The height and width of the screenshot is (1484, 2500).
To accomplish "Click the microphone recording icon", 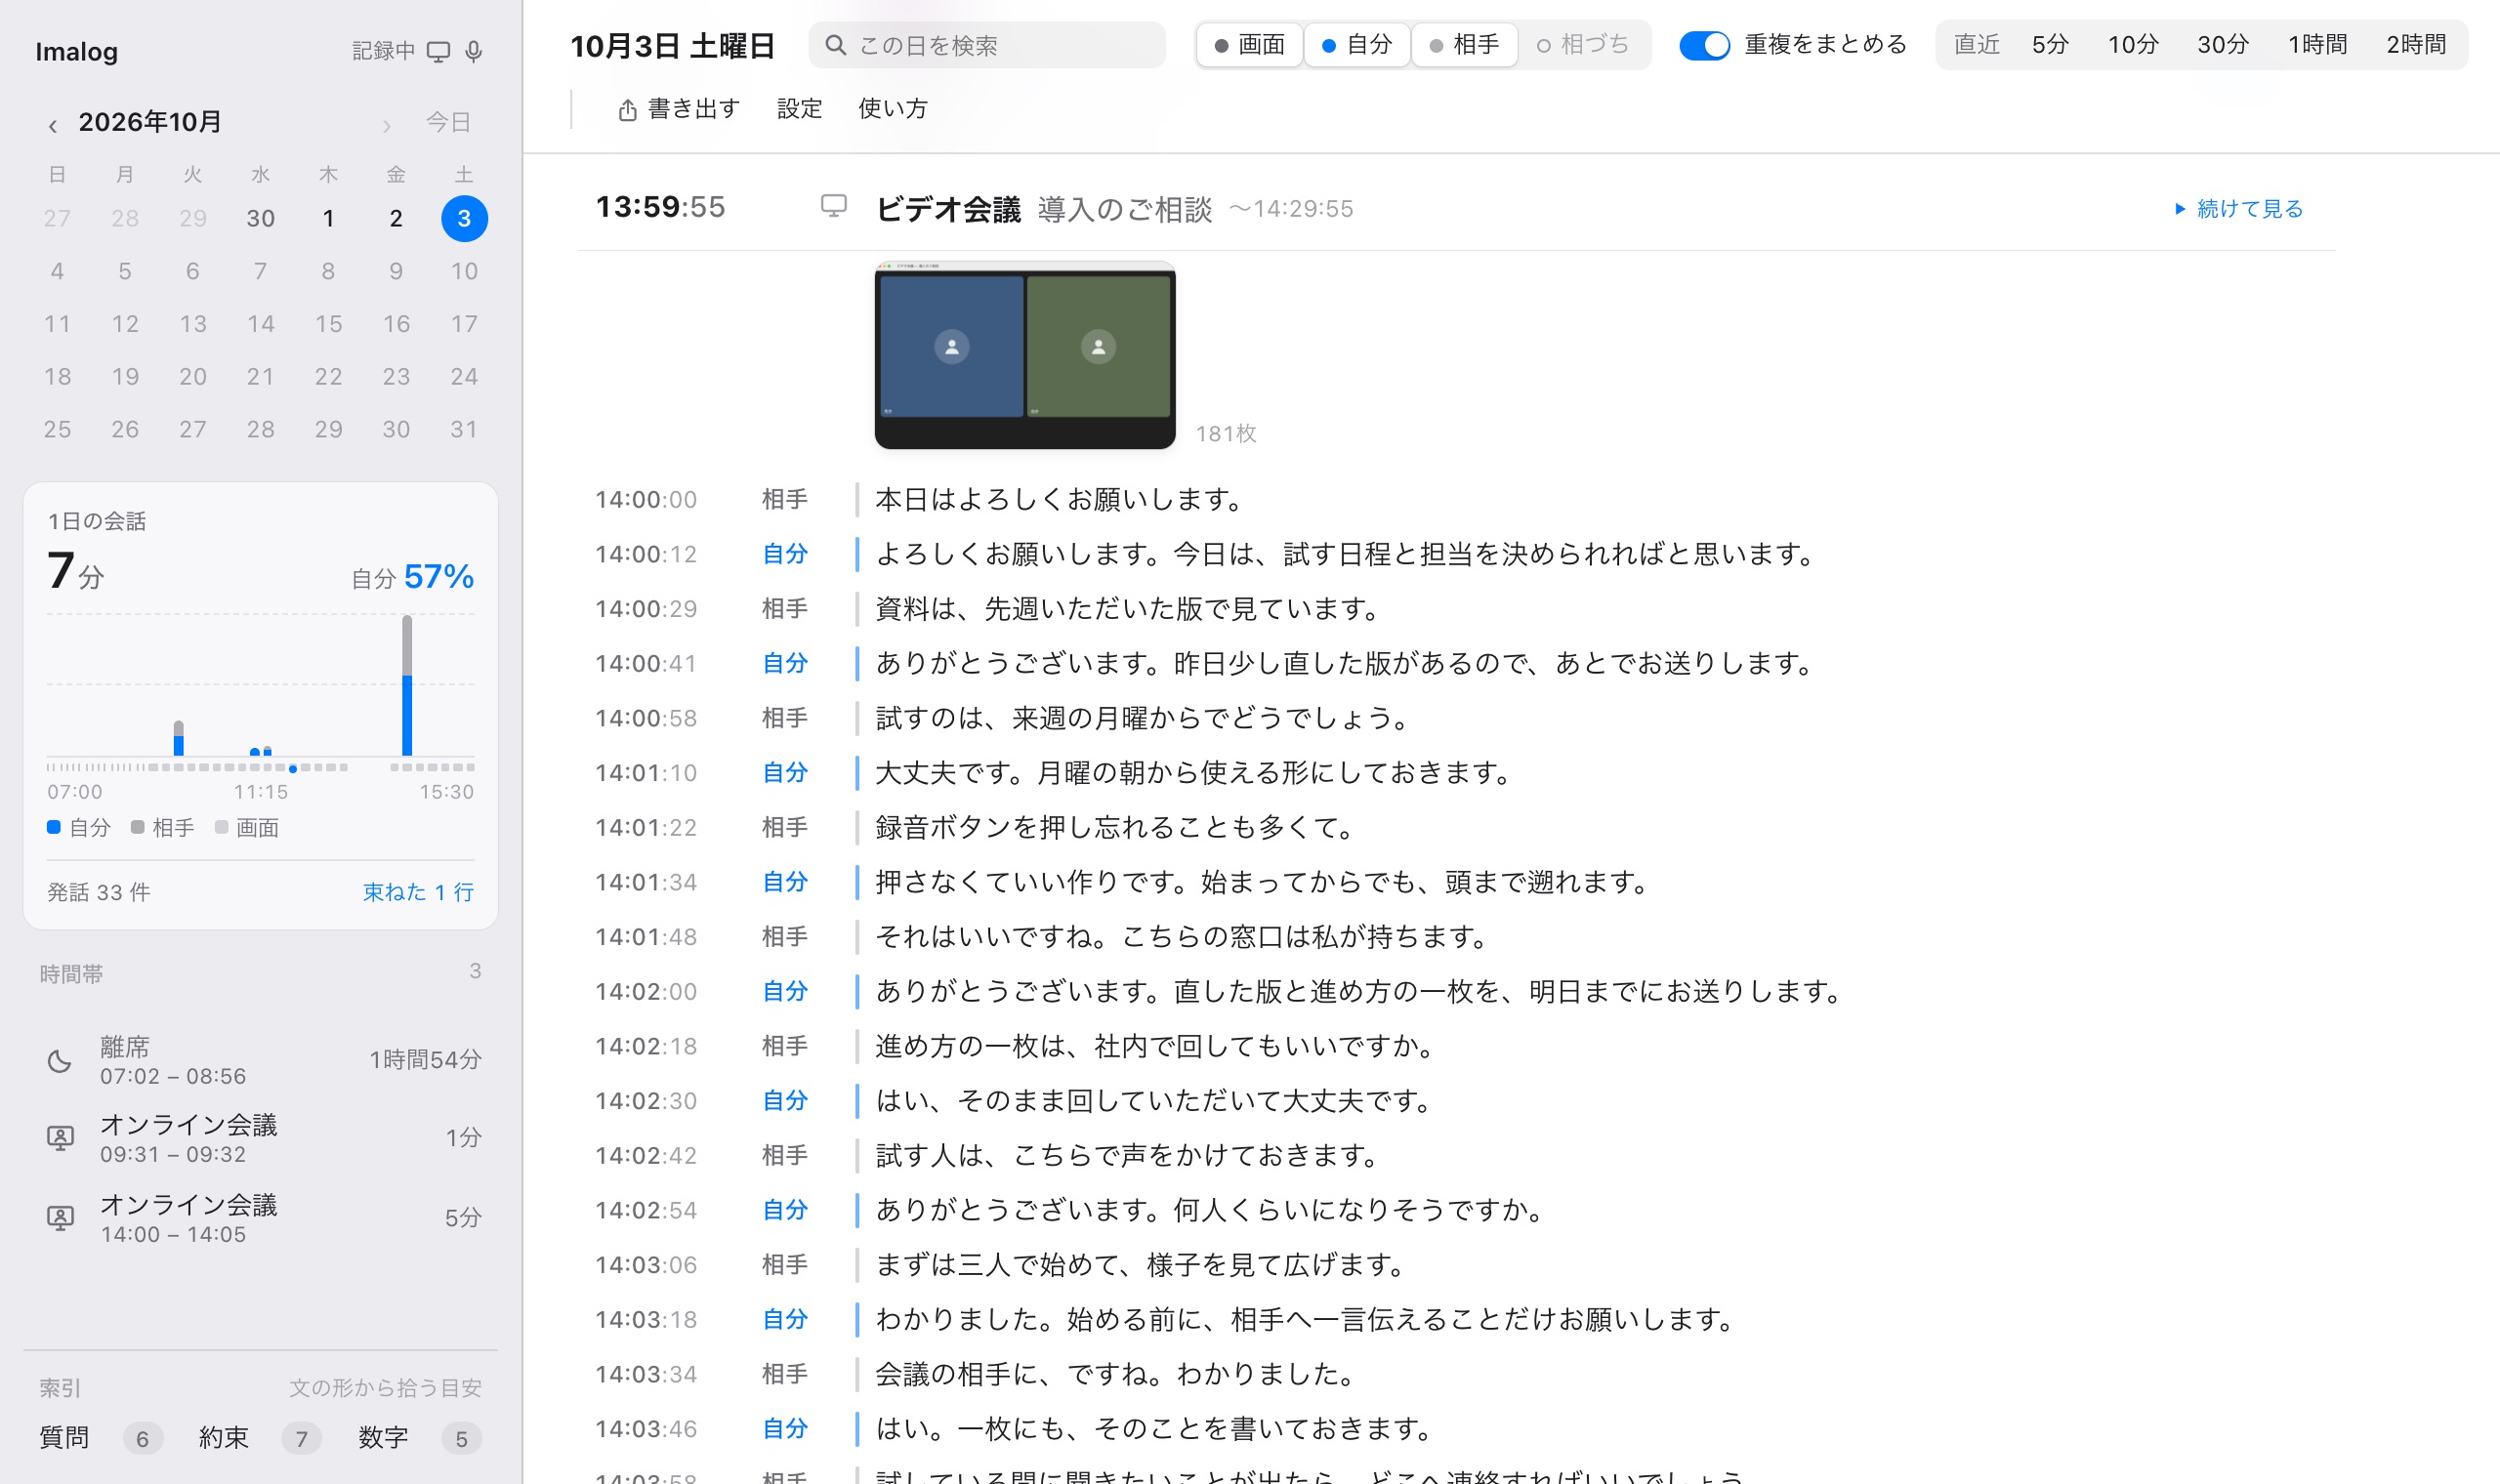I will coord(474,51).
